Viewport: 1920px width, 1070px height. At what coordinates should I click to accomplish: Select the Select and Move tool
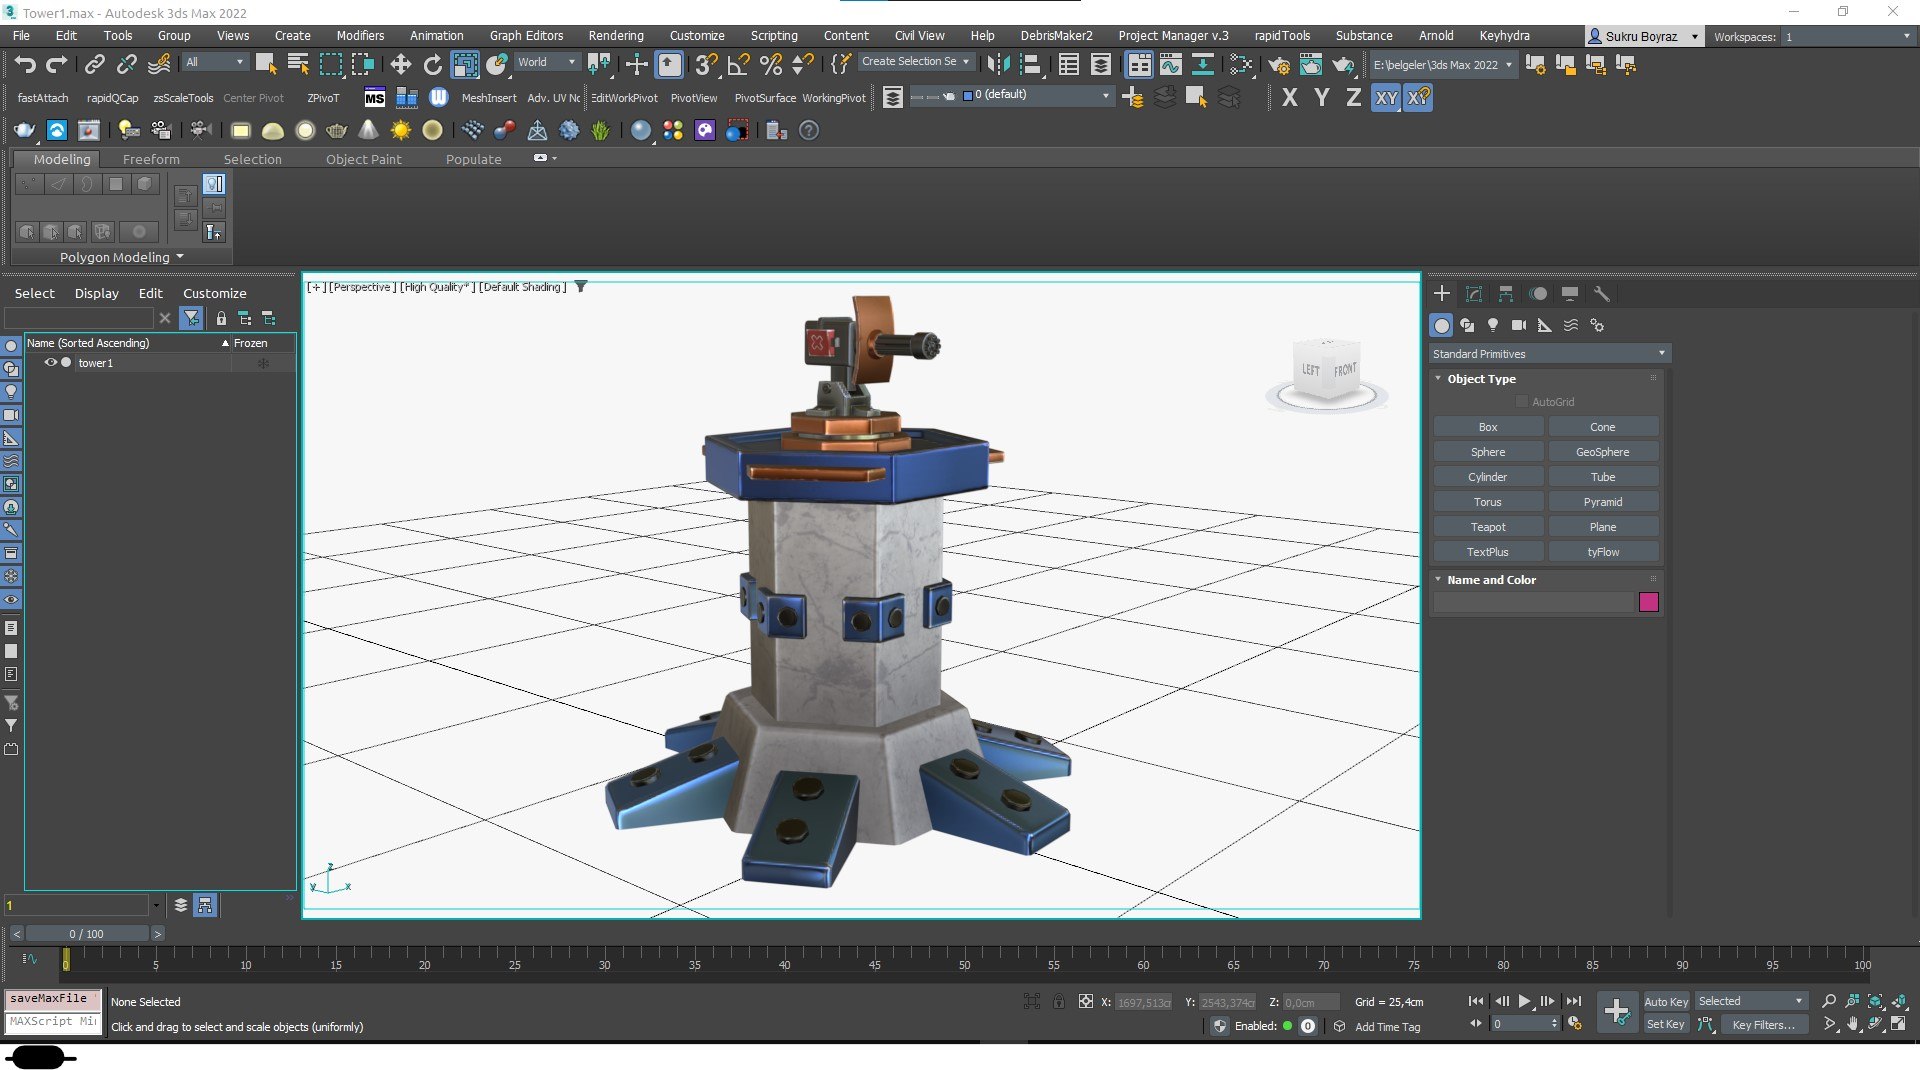pyautogui.click(x=400, y=65)
